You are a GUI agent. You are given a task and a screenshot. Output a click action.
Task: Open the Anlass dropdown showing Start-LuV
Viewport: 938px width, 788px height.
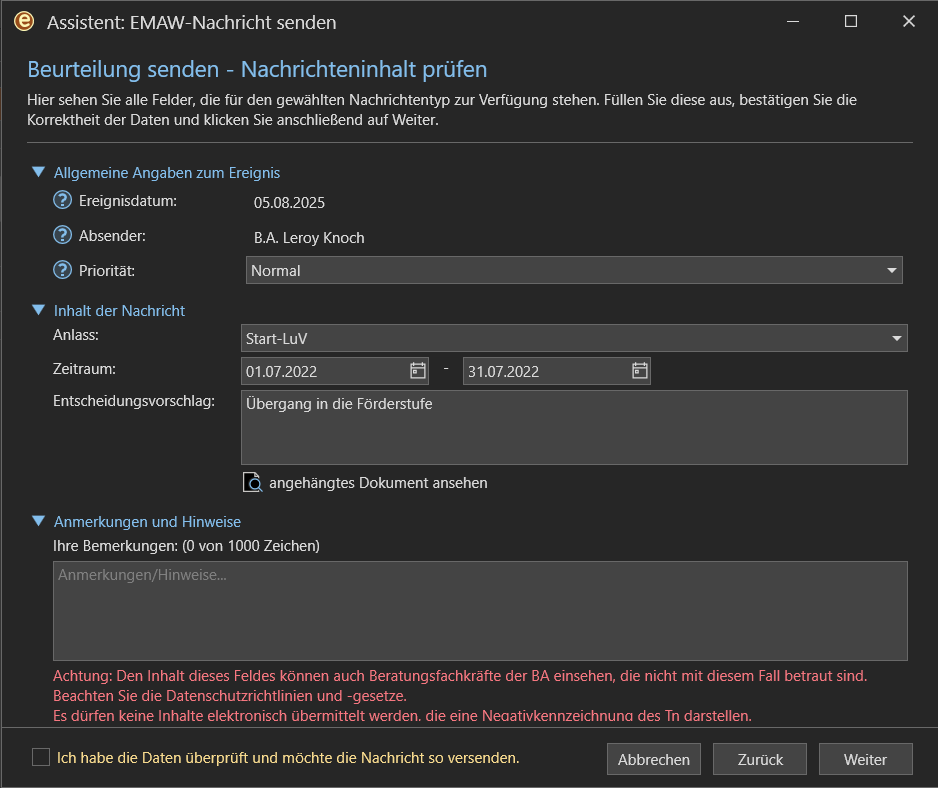[x=574, y=338]
